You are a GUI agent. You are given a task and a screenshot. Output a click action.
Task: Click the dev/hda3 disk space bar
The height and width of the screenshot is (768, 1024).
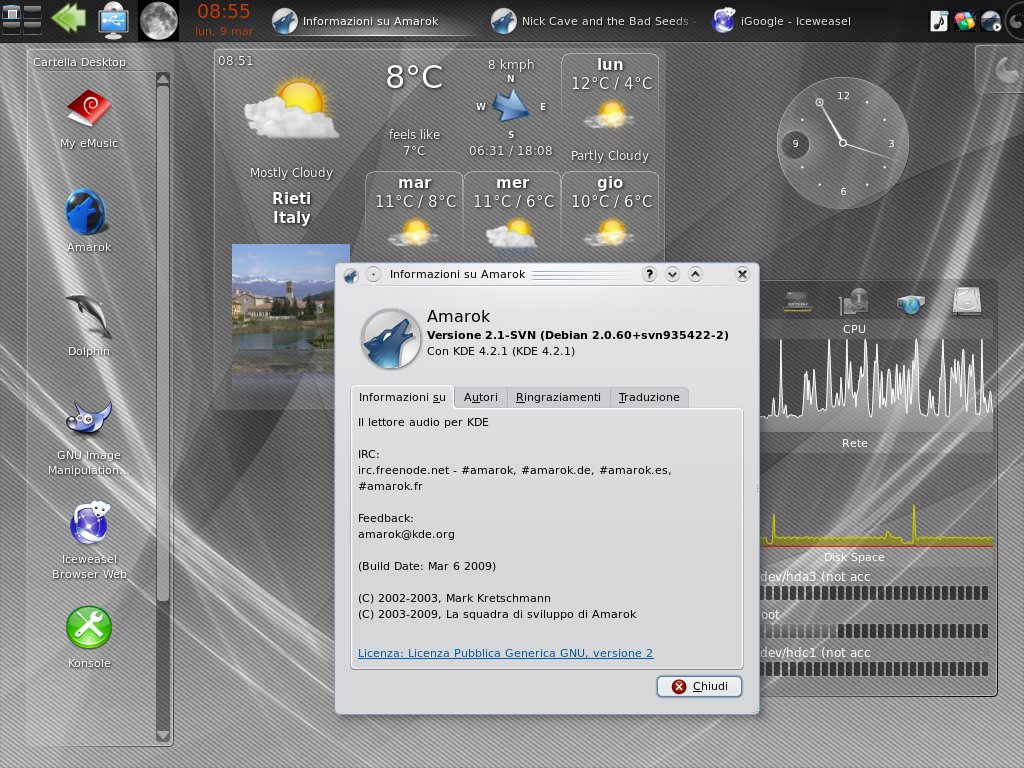874,593
